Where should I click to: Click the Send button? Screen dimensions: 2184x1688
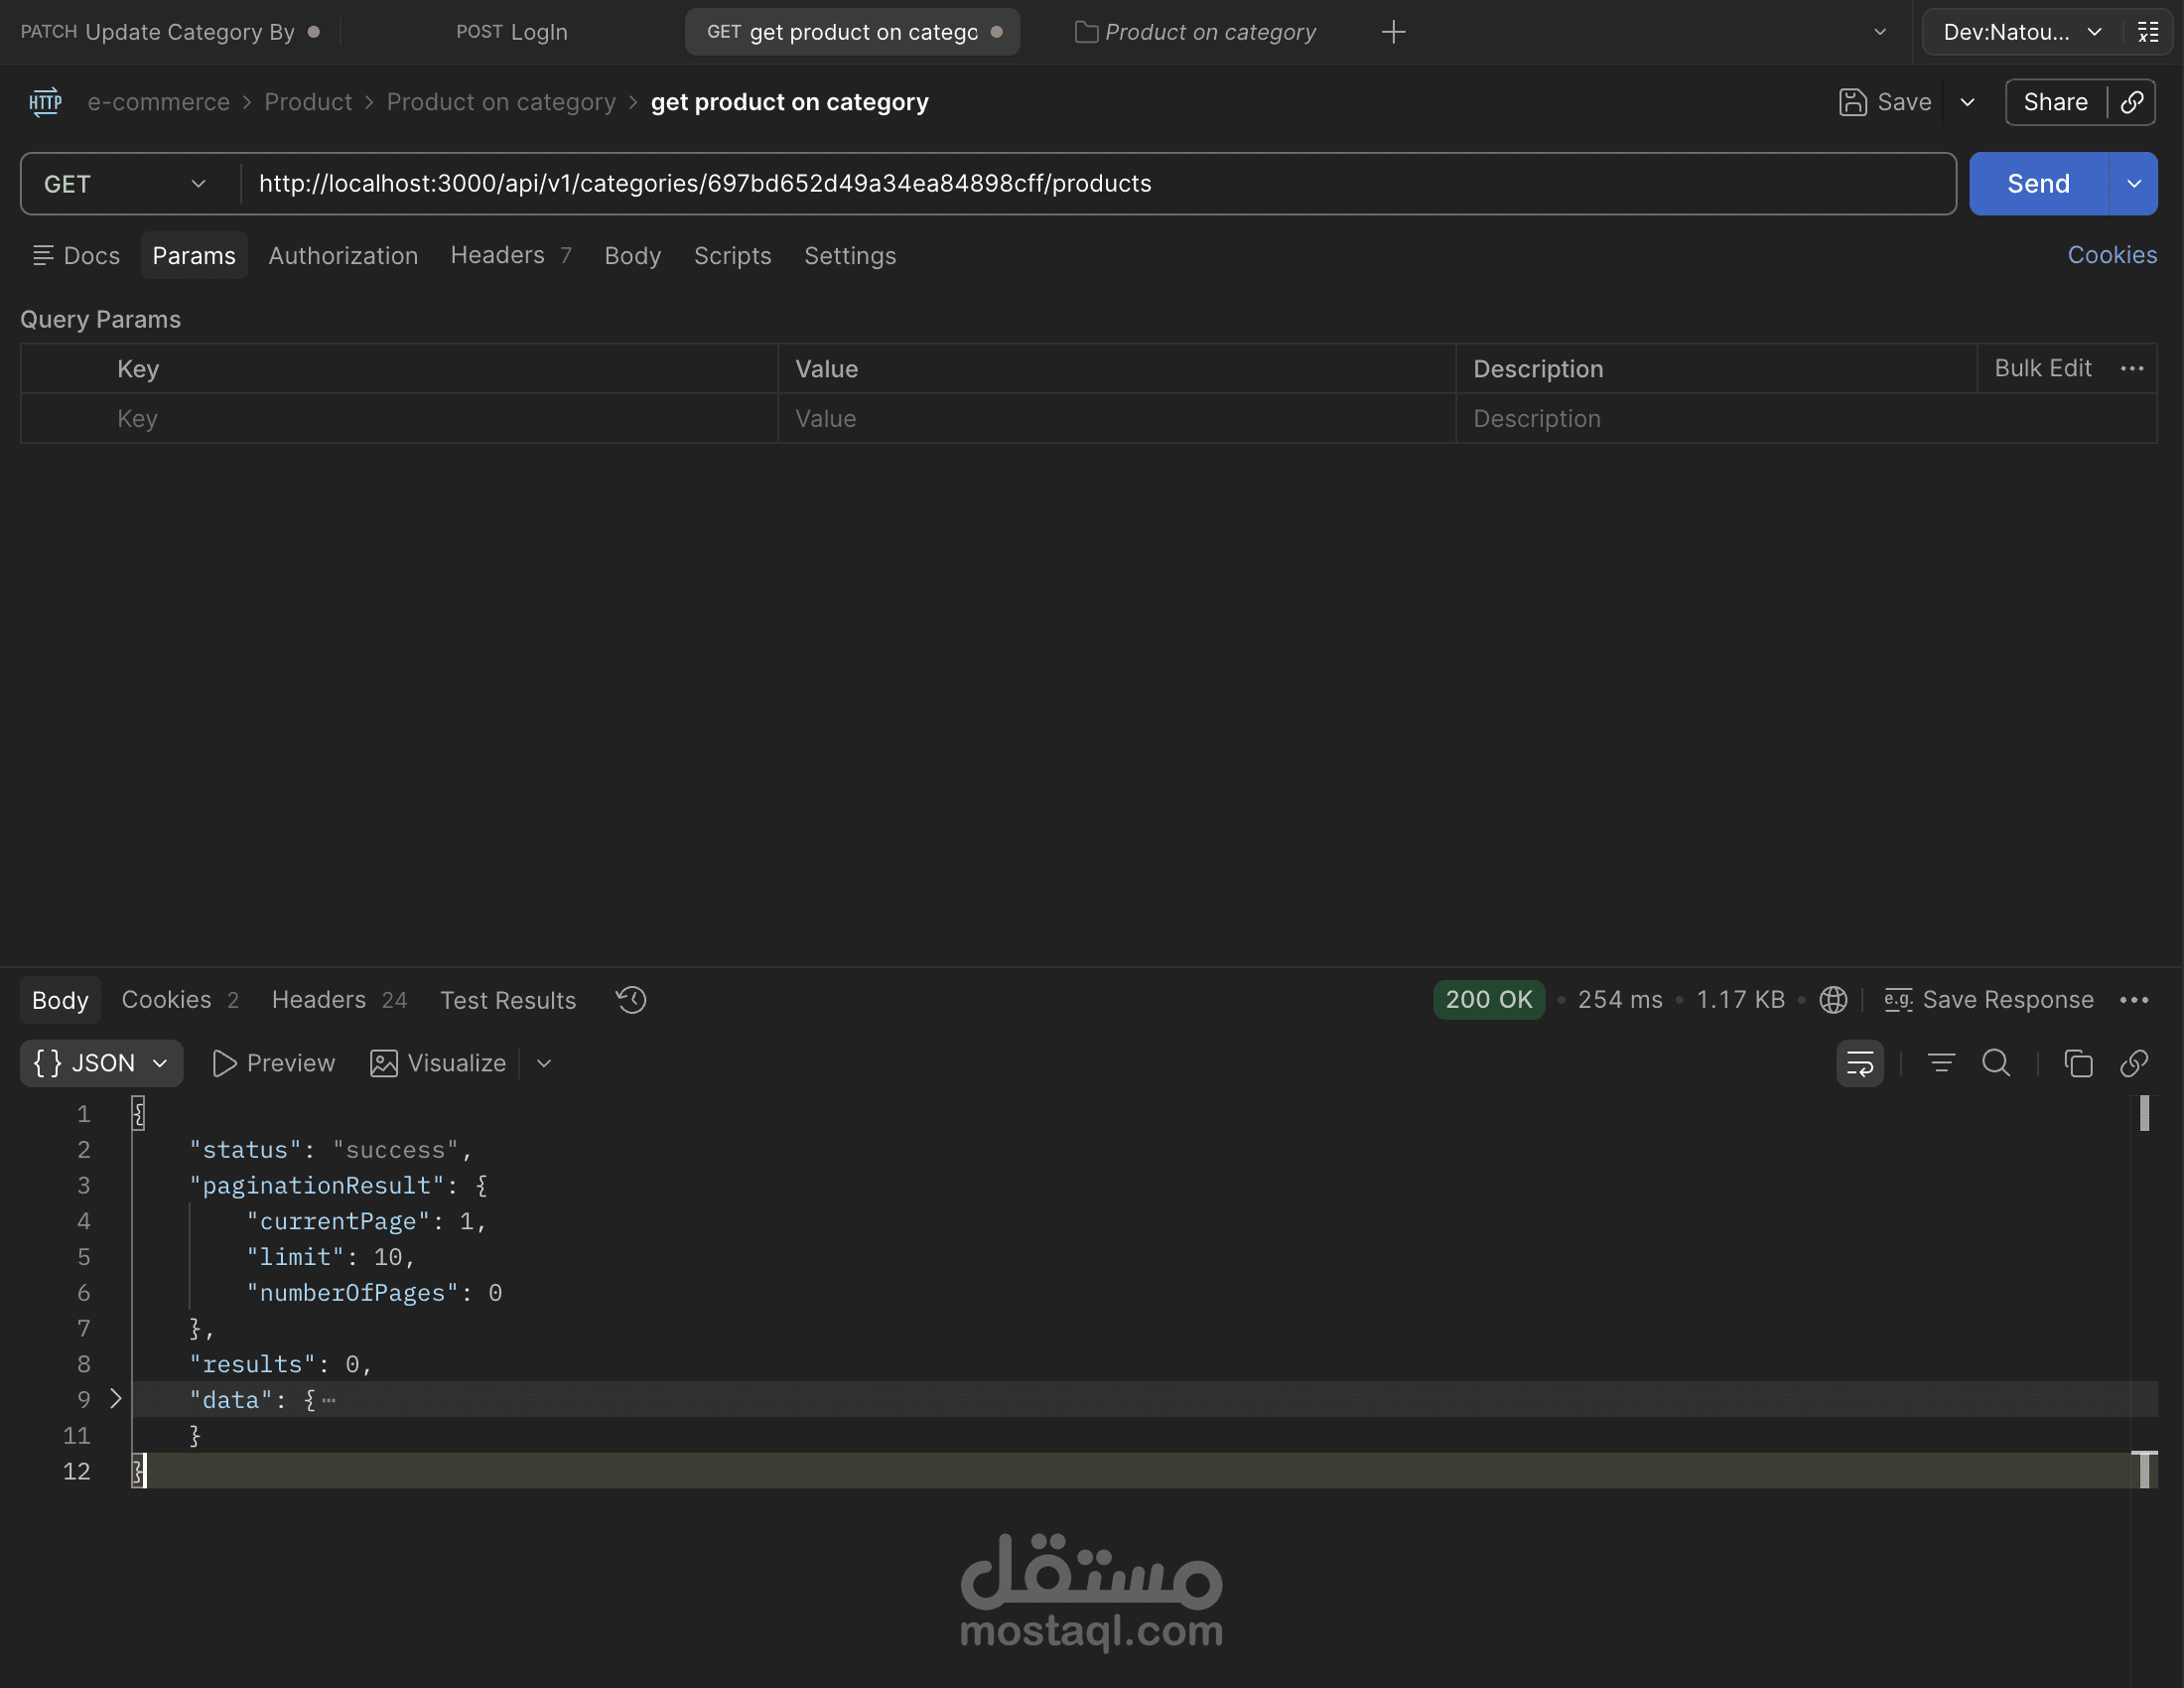coord(2038,184)
